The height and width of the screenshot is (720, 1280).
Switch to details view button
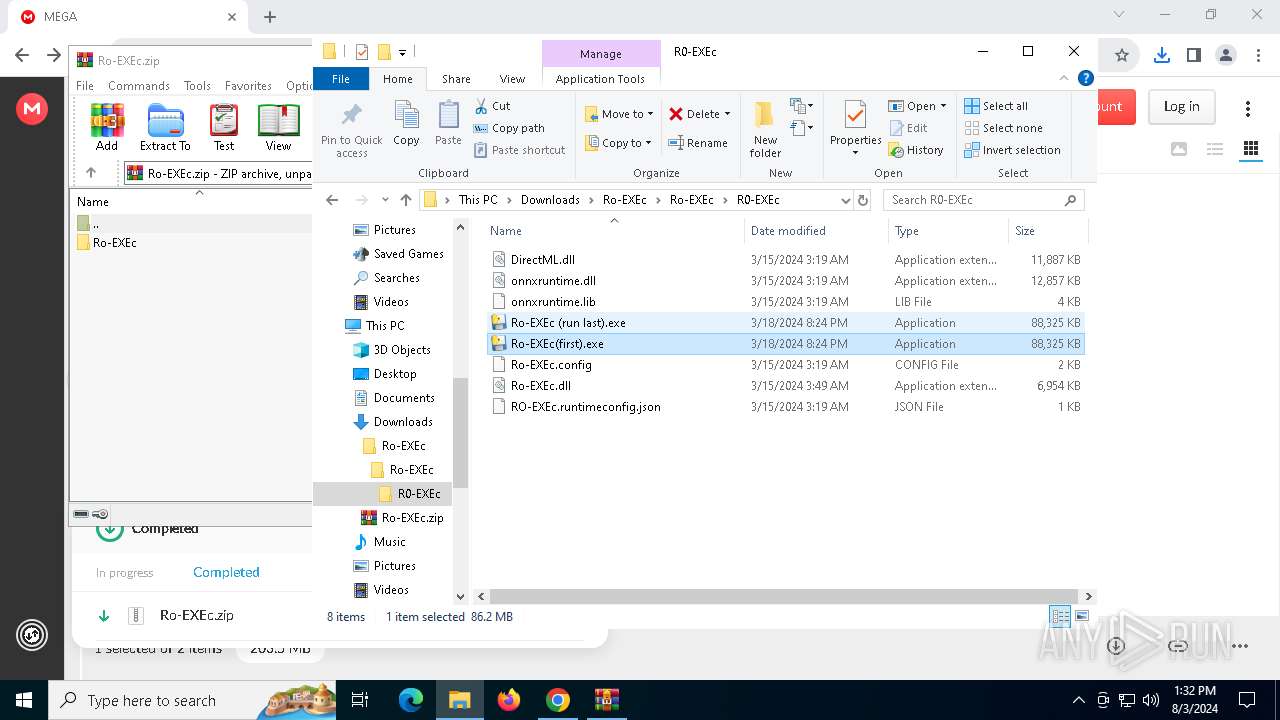1060,616
